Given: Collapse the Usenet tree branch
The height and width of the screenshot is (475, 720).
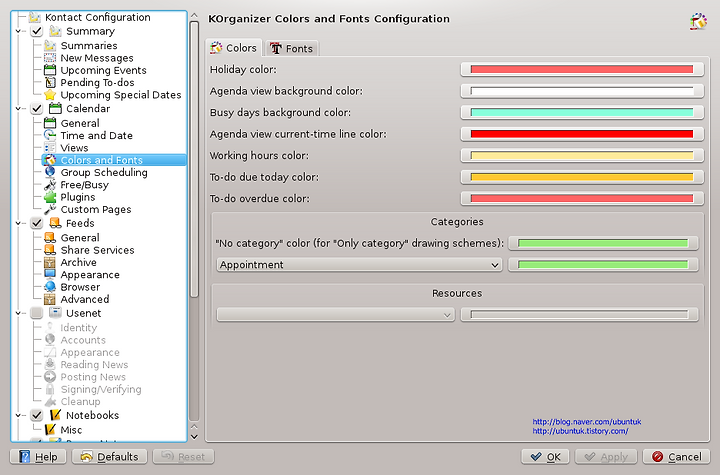Looking at the screenshot, I should 18,313.
